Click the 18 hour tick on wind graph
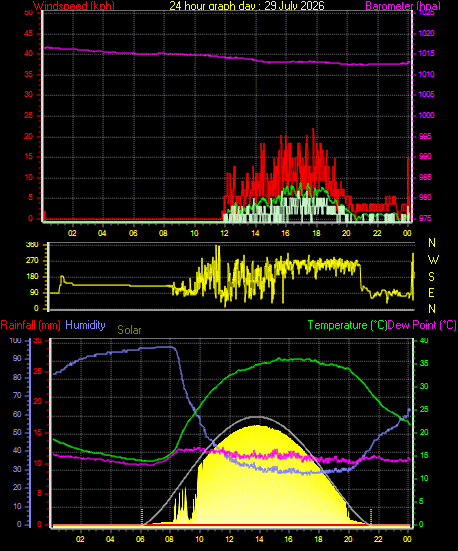 pyautogui.click(x=316, y=233)
